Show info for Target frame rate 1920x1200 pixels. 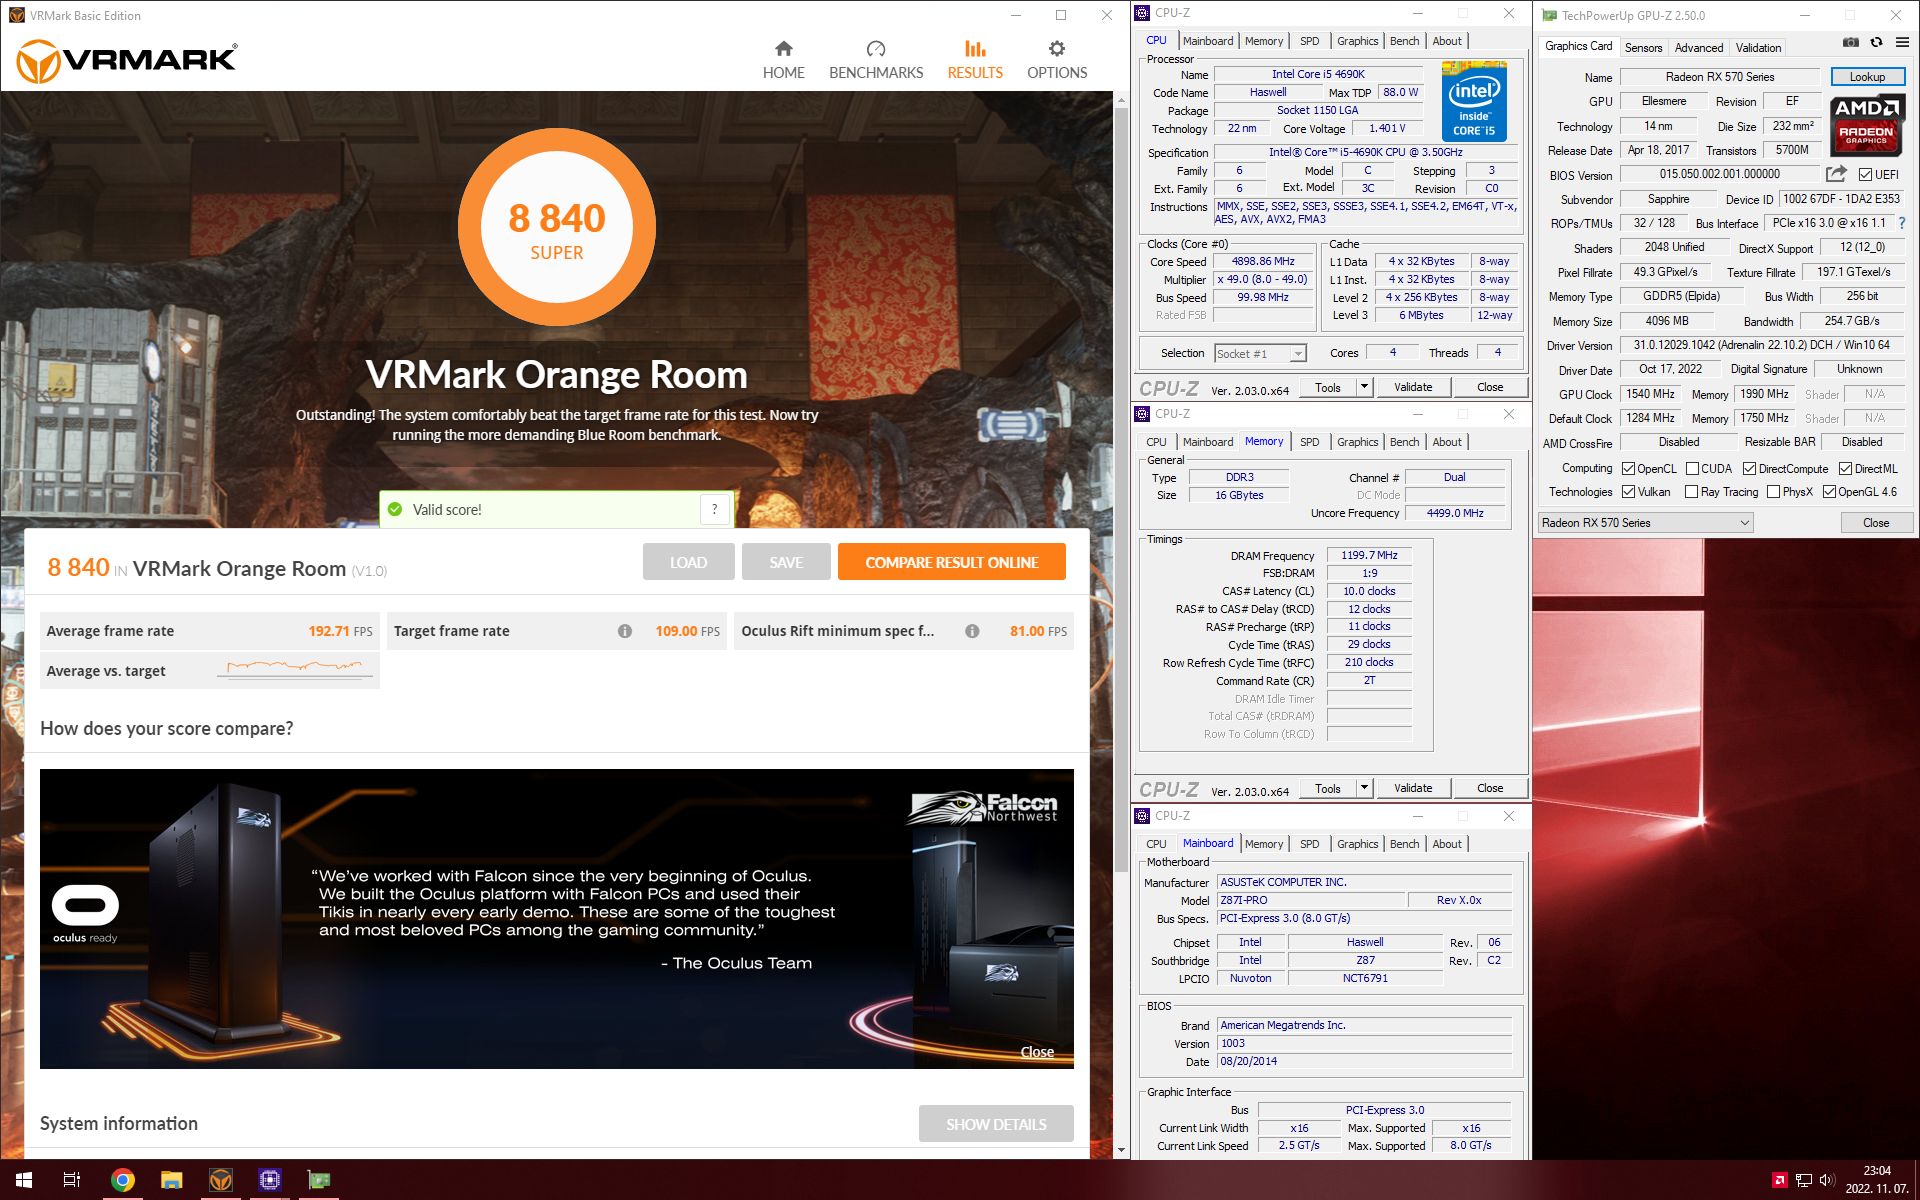pyautogui.click(x=625, y=631)
